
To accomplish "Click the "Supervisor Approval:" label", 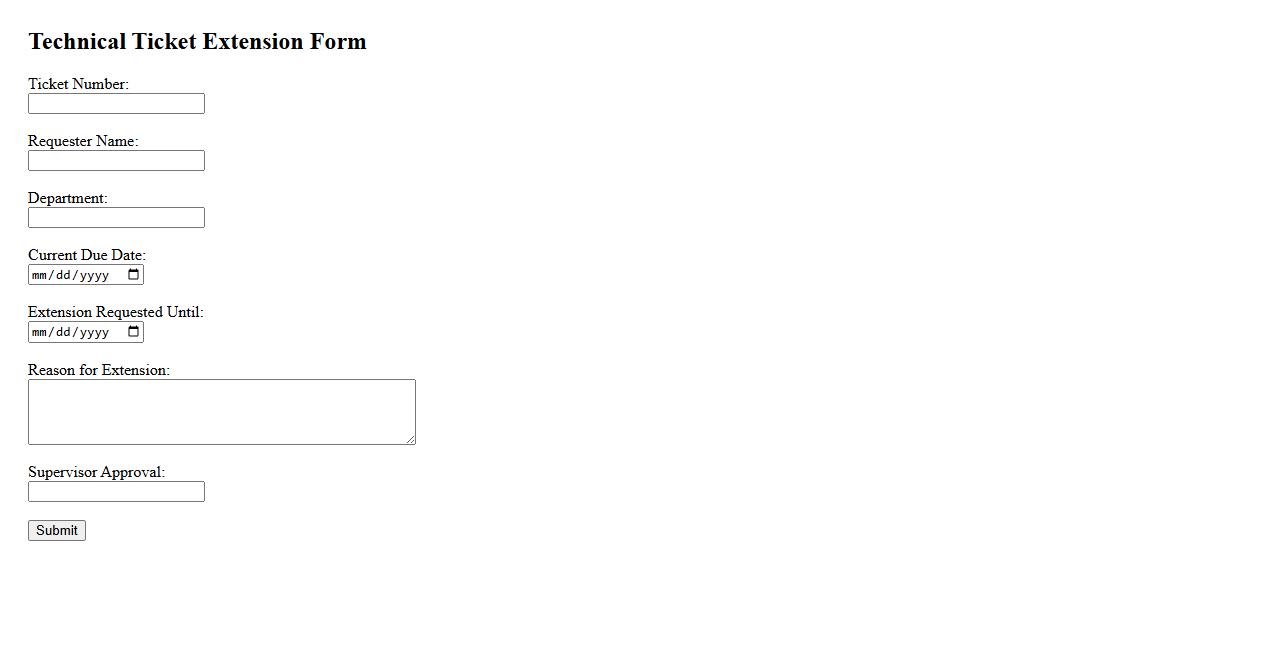I will coord(96,472).
